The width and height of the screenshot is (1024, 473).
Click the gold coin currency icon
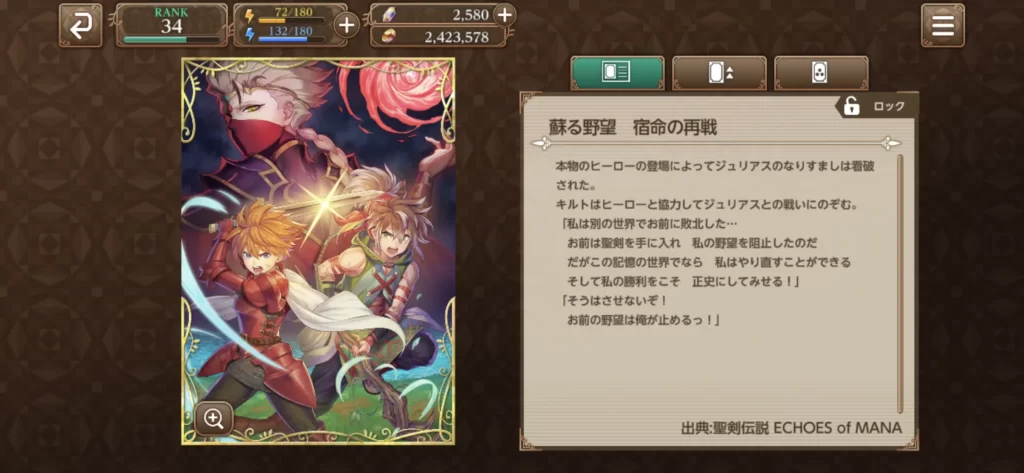point(385,37)
